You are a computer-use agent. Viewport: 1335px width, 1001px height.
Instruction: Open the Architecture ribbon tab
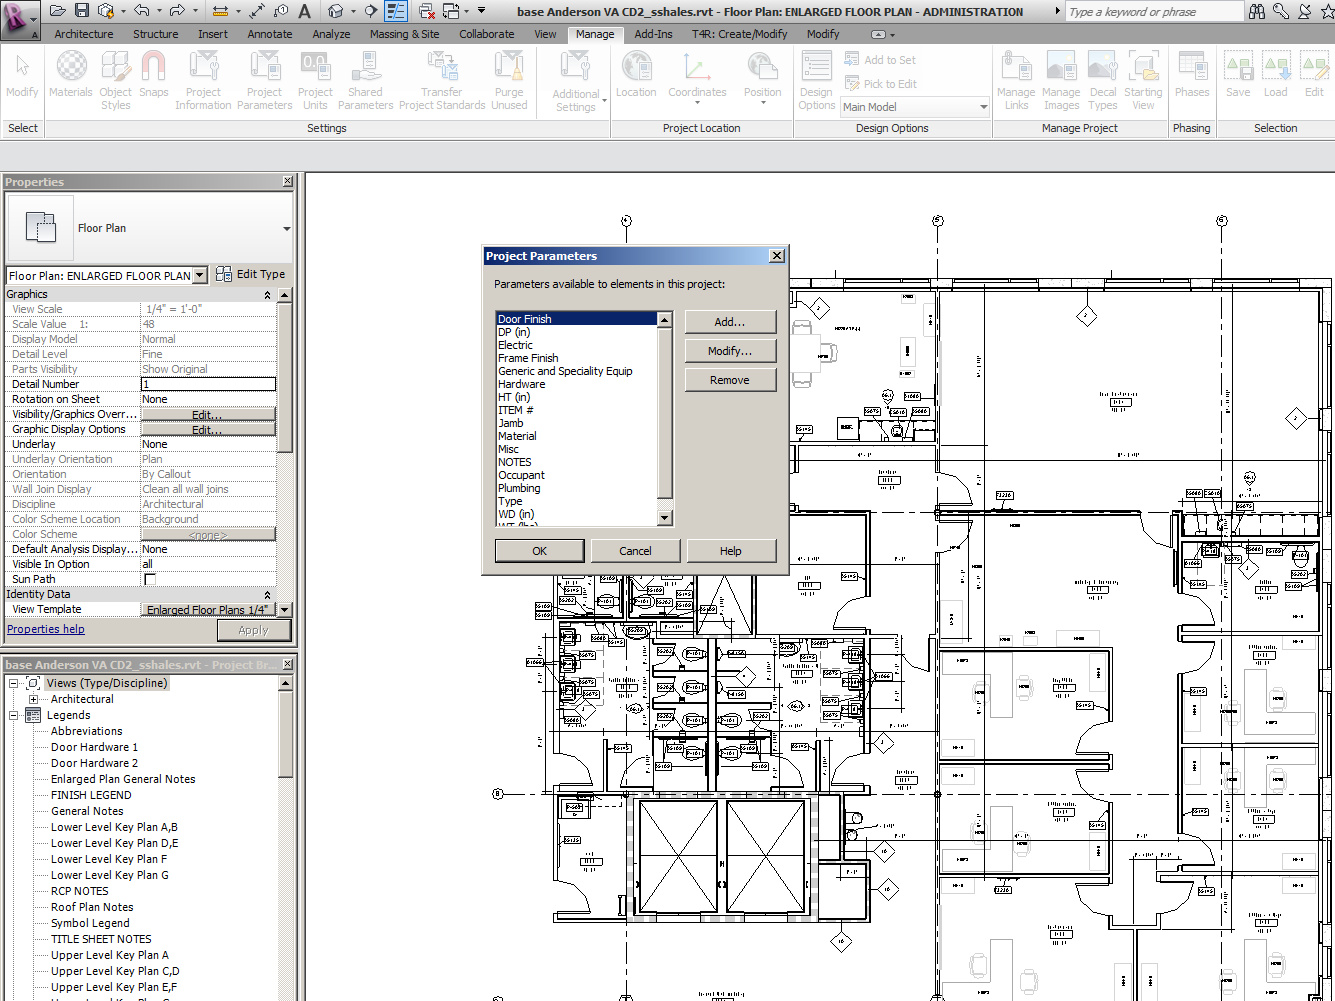(84, 34)
